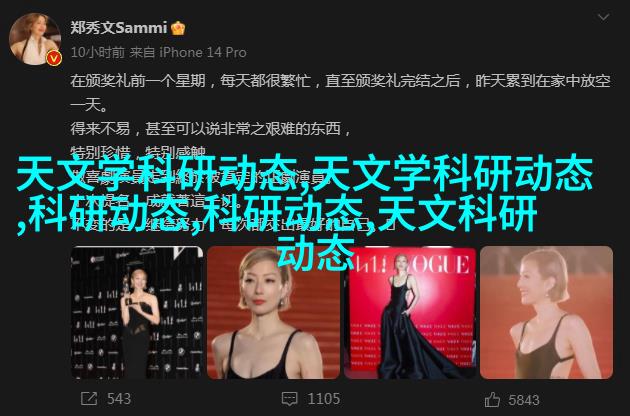Open the fourth side-profile smiling photo
Image resolution: width=630 pixels, height=416 pixels.
click(x=546, y=313)
